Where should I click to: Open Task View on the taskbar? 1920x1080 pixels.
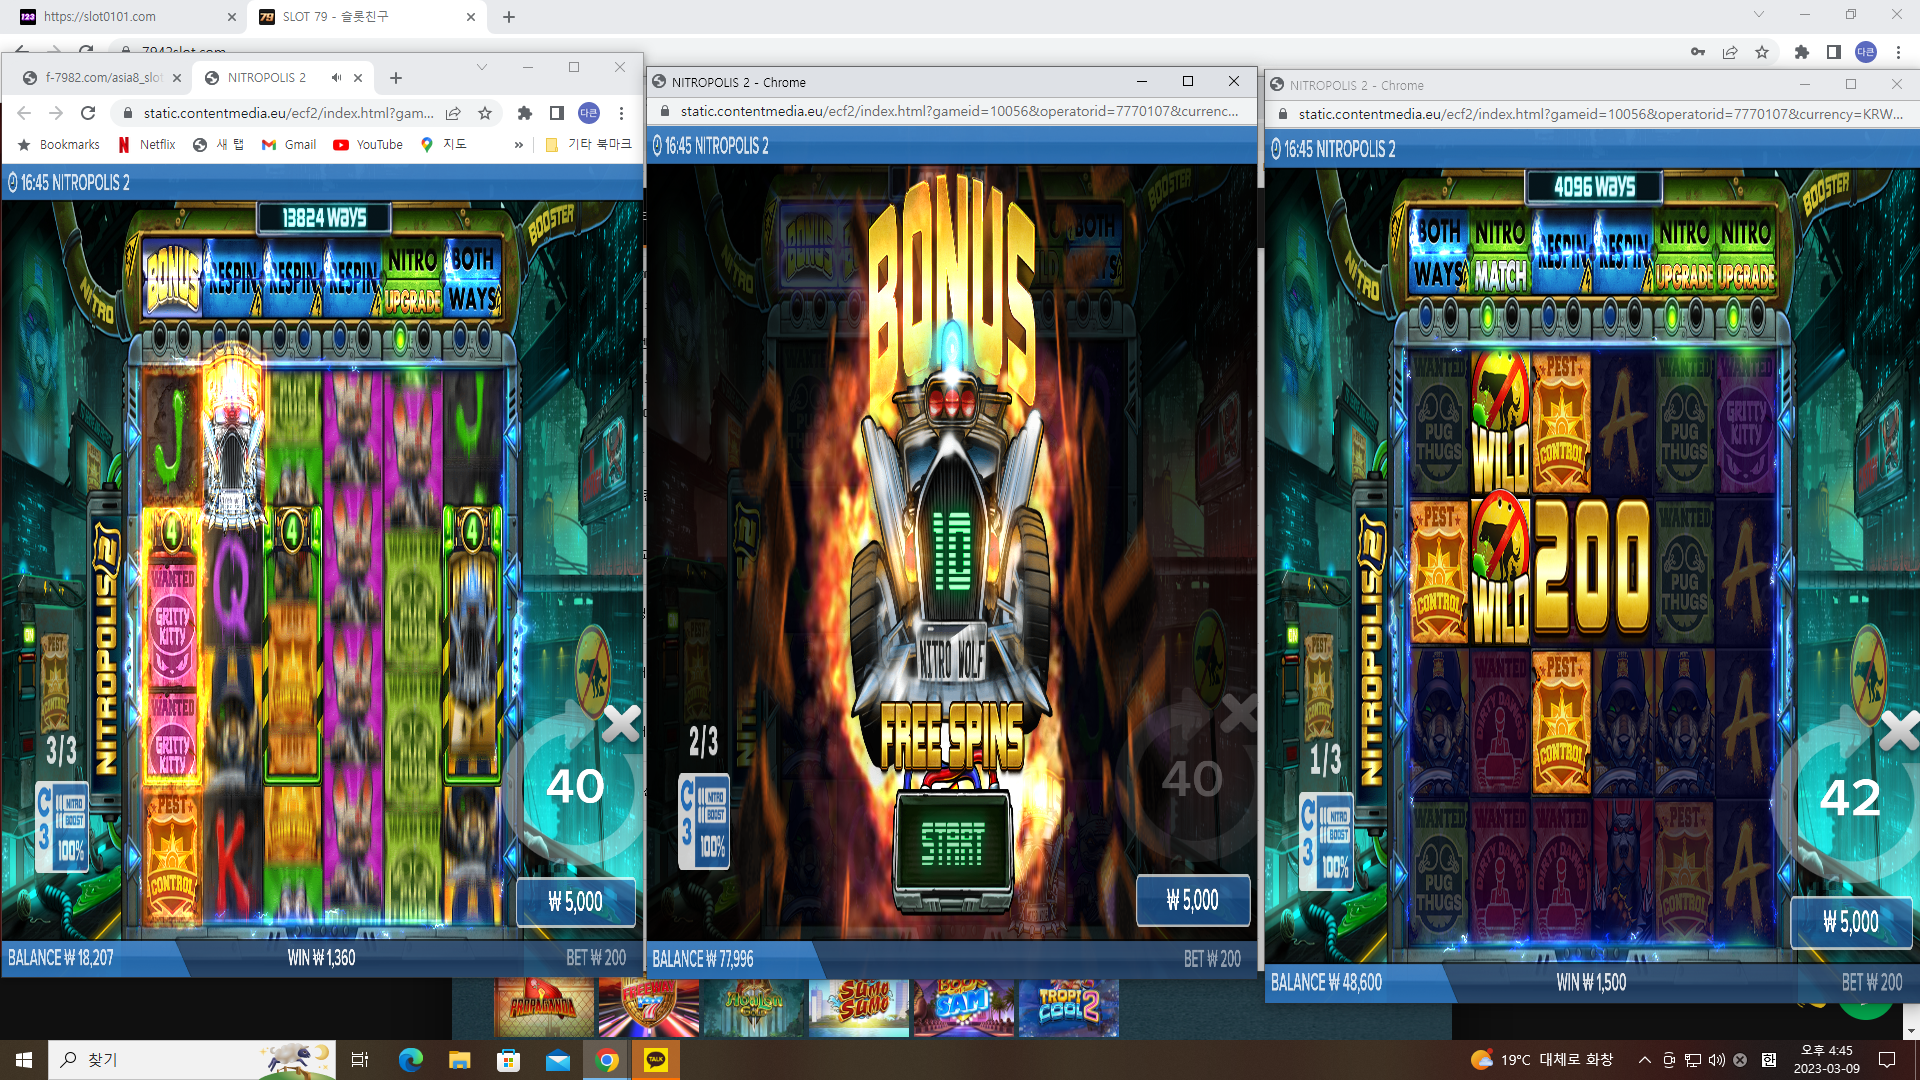(x=360, y=1060)
